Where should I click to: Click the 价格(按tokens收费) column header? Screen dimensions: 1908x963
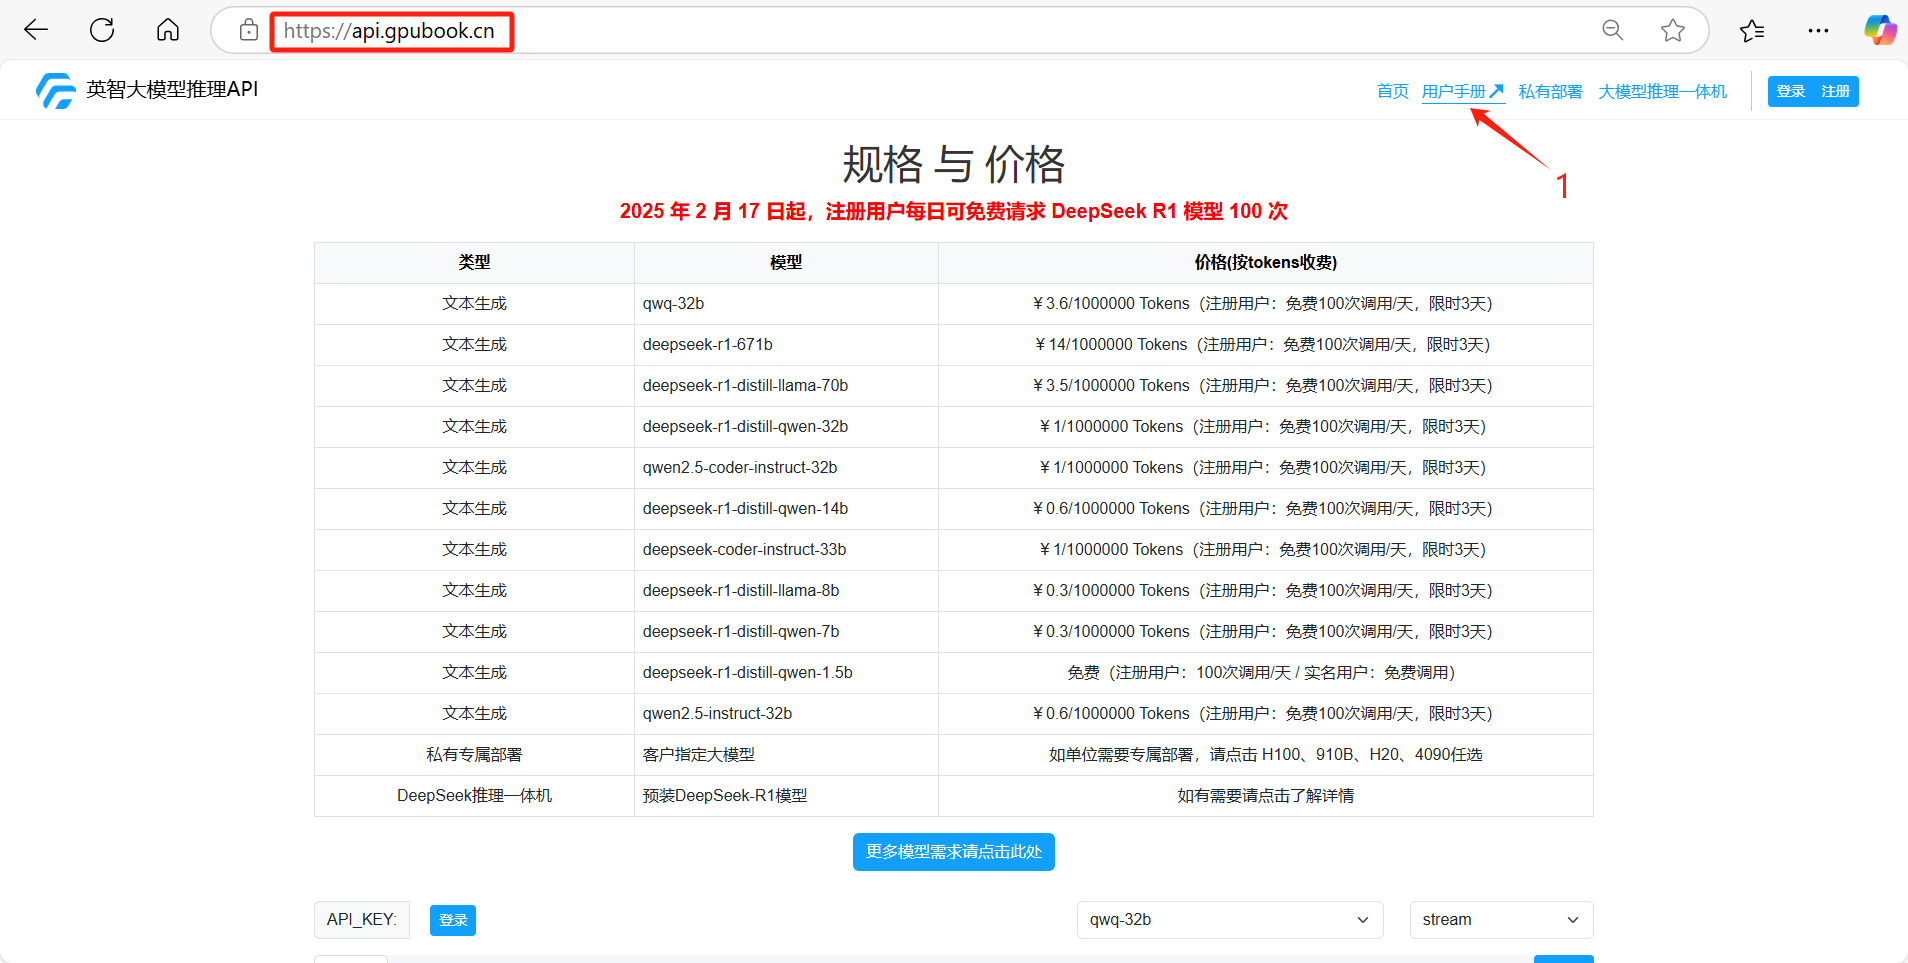coord(1265,263)
